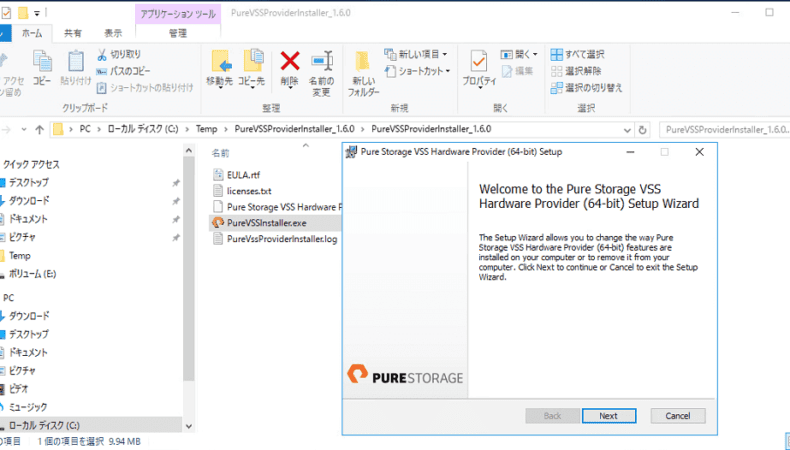The width and height of the screenshot is (790, 450).
Task: Select the EULA.rtf file
Action: [x=243, y=175]
